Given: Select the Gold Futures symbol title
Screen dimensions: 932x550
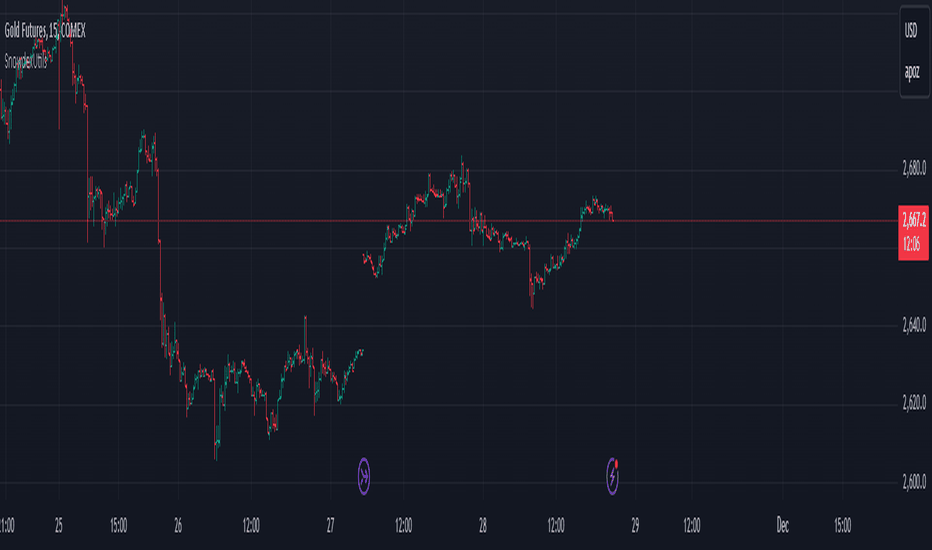Looking at the screenshot, I should pyautogui.click(x=45, y=31).
